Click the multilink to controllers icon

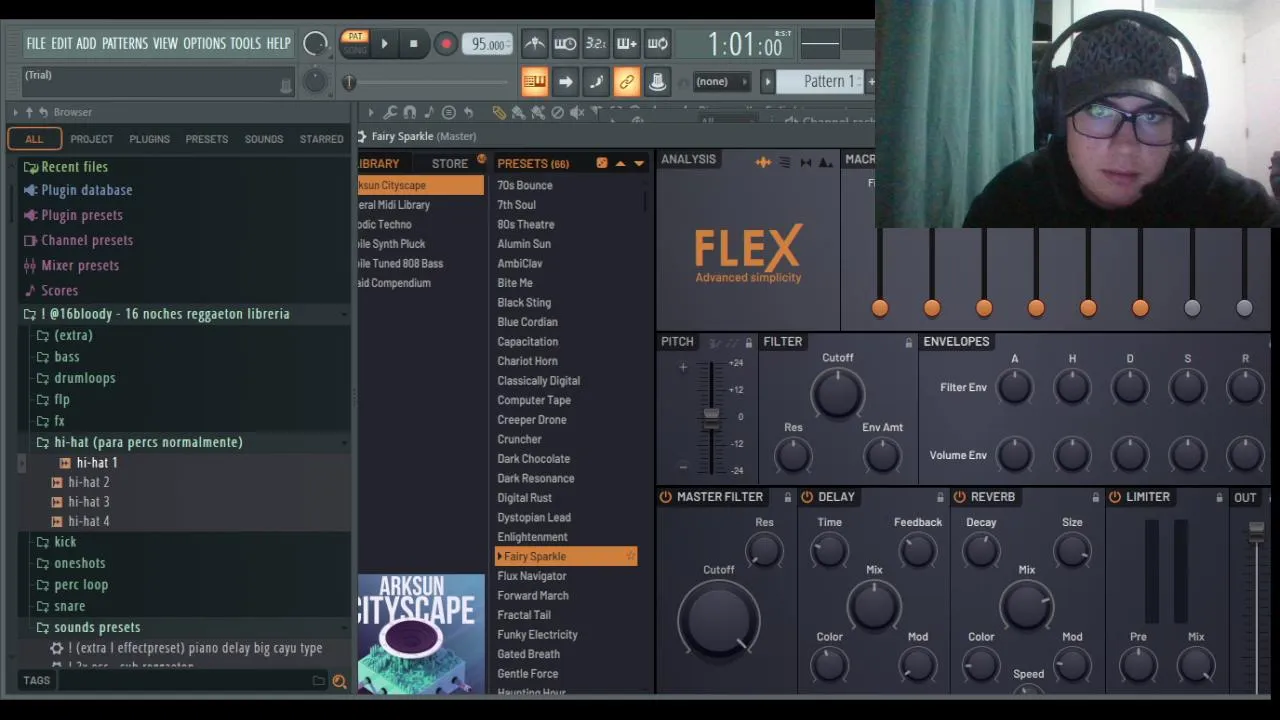658,82
